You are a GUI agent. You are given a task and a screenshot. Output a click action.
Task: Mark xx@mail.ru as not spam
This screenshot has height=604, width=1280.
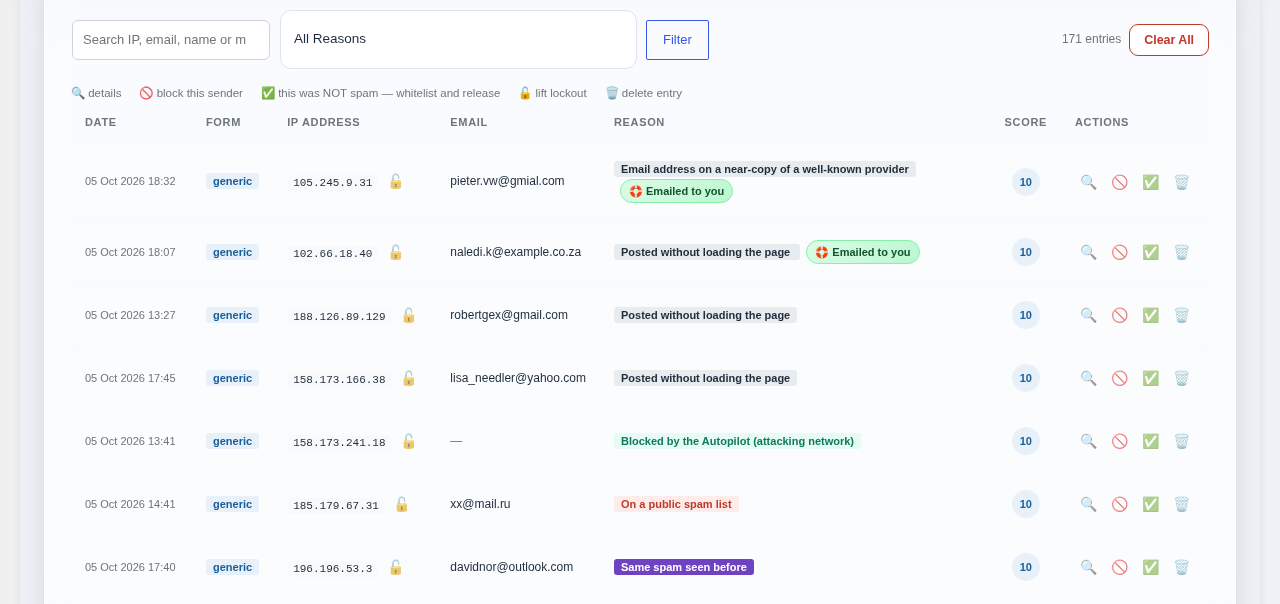pyautogui.click(x=1150, y=504)
